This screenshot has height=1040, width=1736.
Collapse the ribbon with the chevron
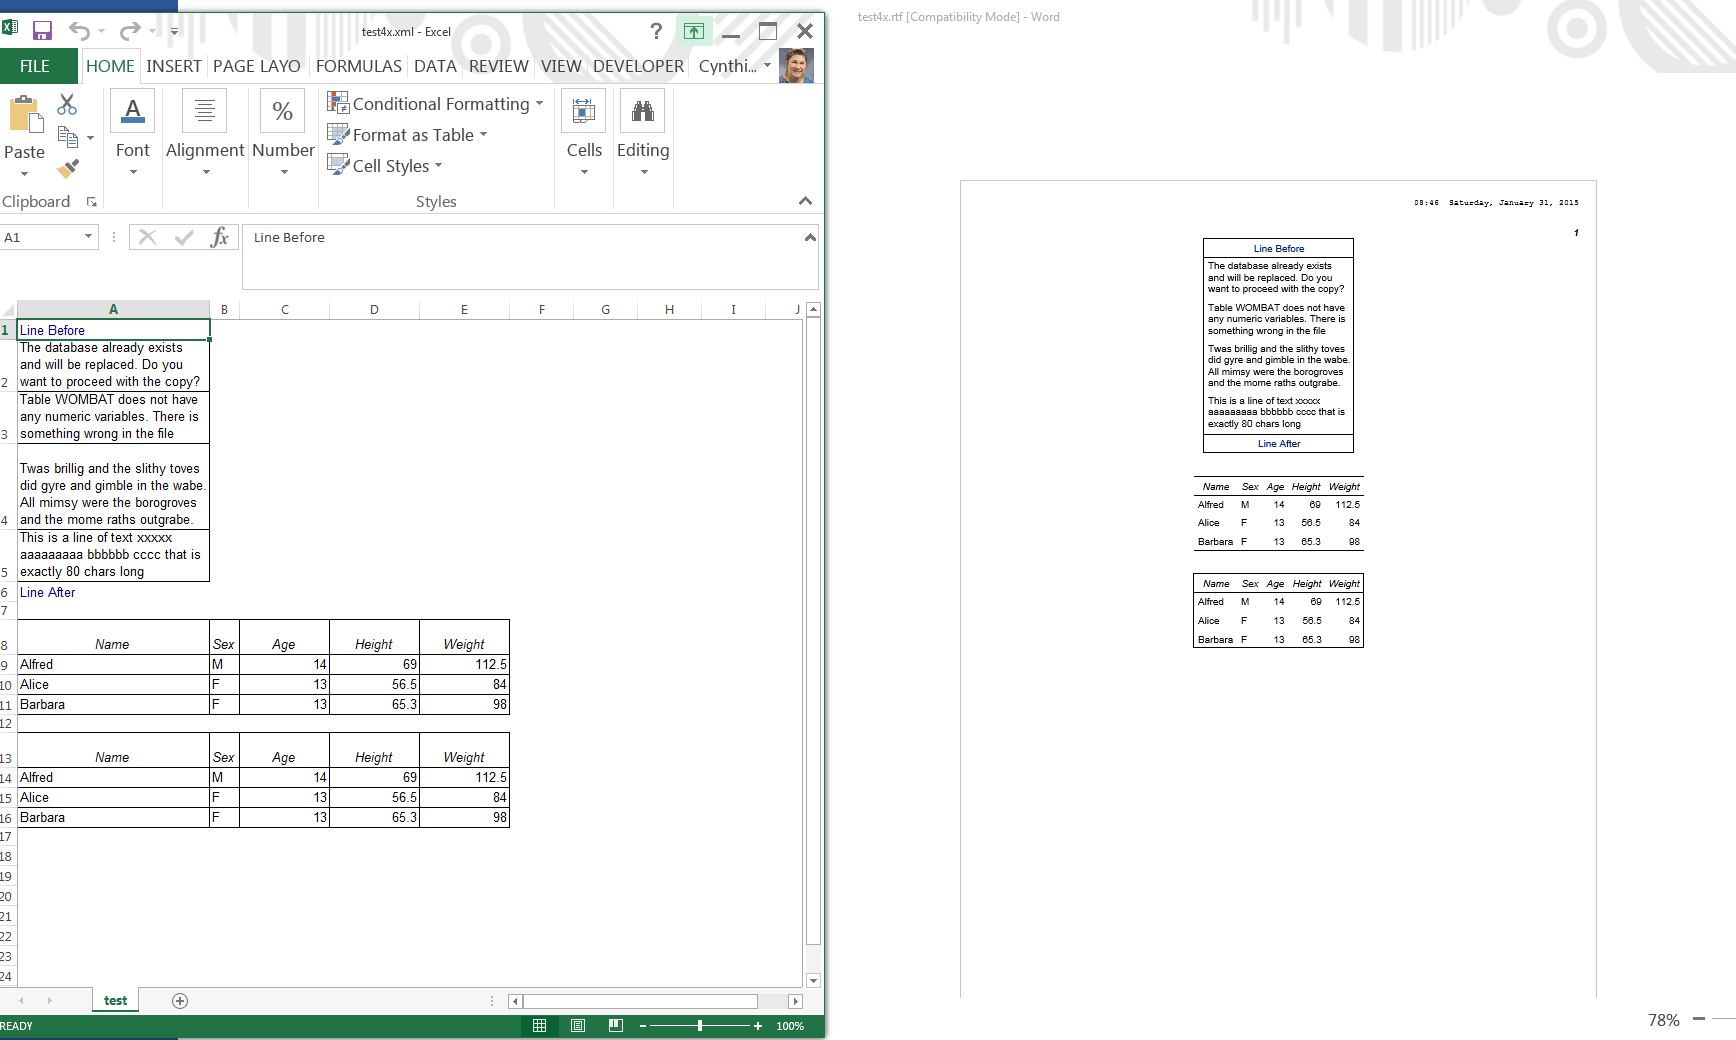coord(806,201)
